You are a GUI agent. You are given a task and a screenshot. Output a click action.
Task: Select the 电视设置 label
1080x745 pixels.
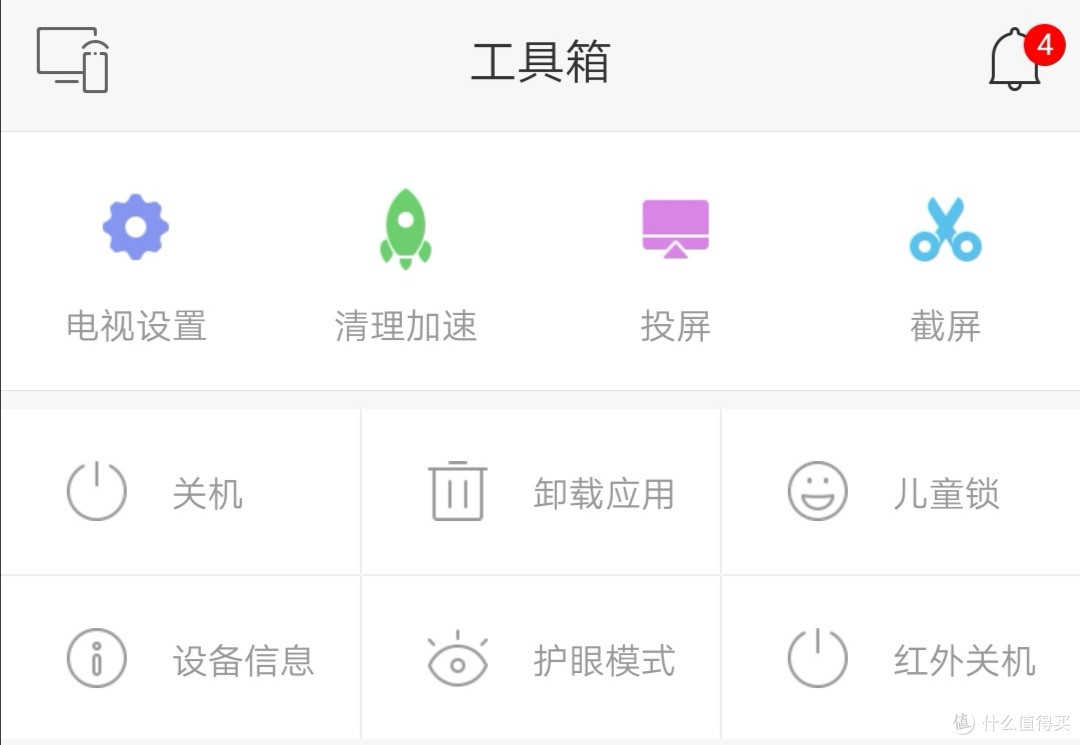coord(136,326)
